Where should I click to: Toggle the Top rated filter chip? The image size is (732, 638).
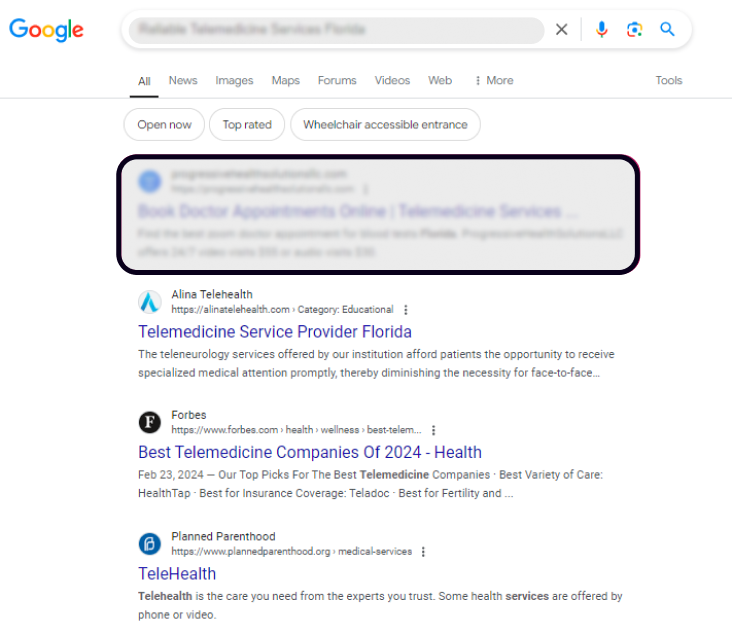(247, 125)
